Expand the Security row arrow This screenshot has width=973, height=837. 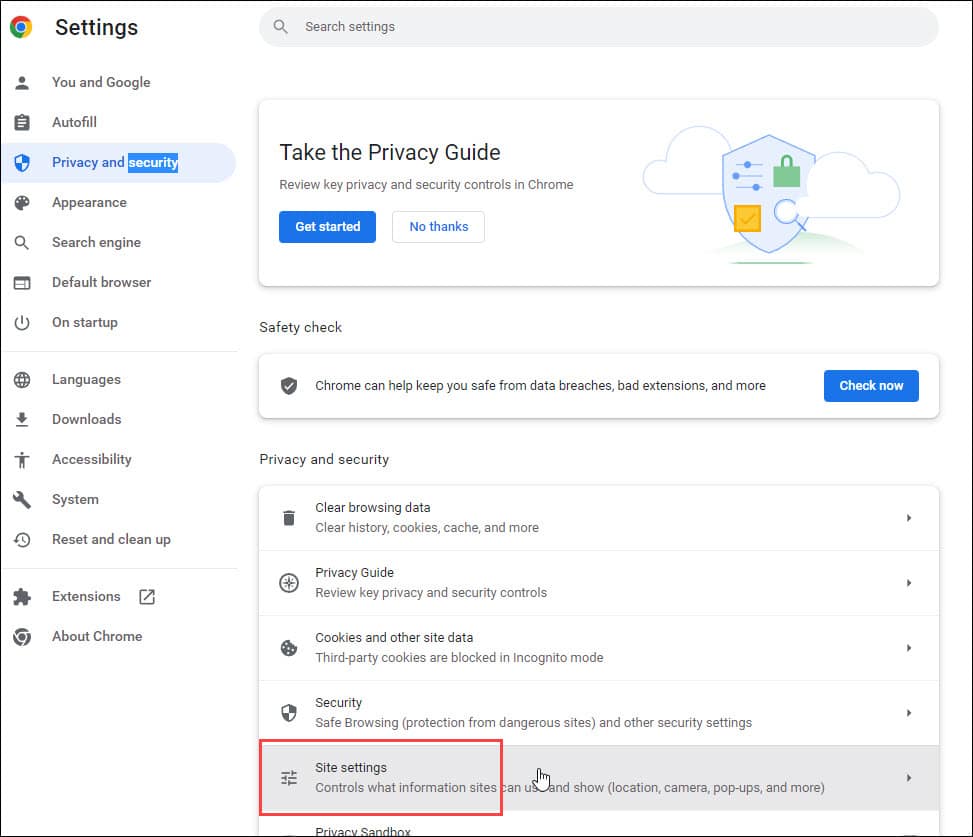tap(908, 713)
